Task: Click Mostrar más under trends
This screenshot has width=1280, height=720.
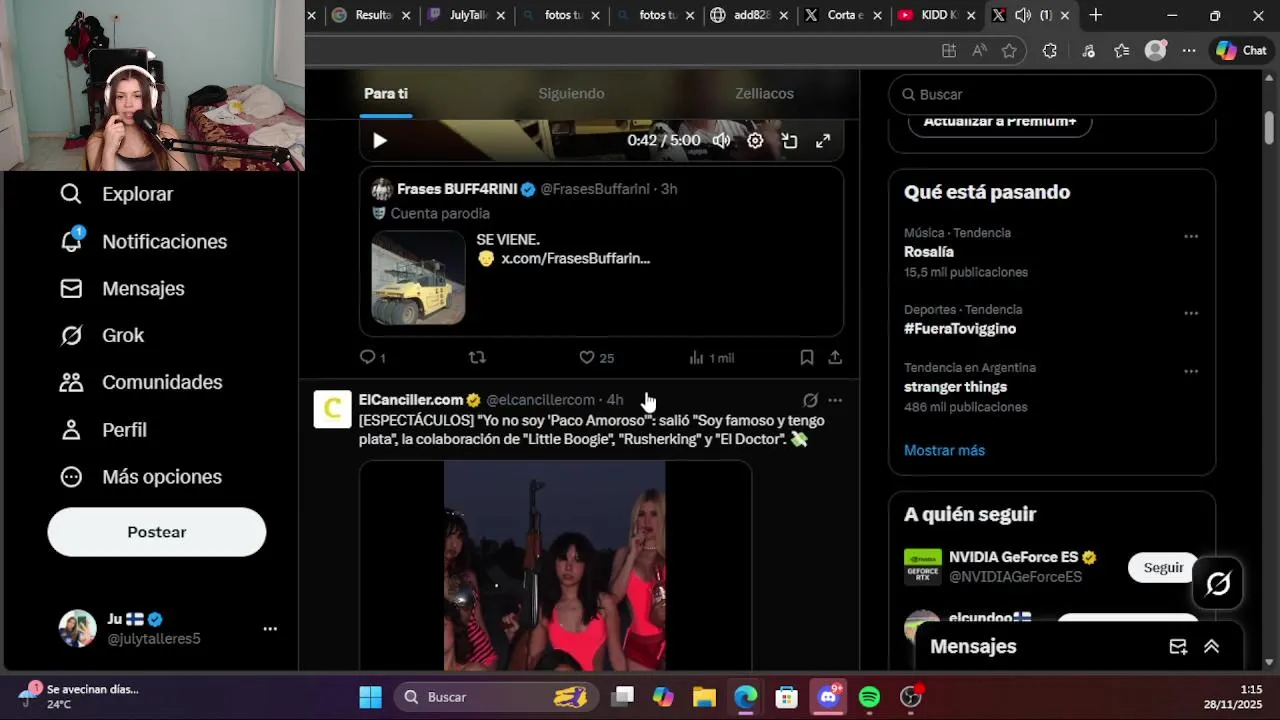Action: [944, 450]
